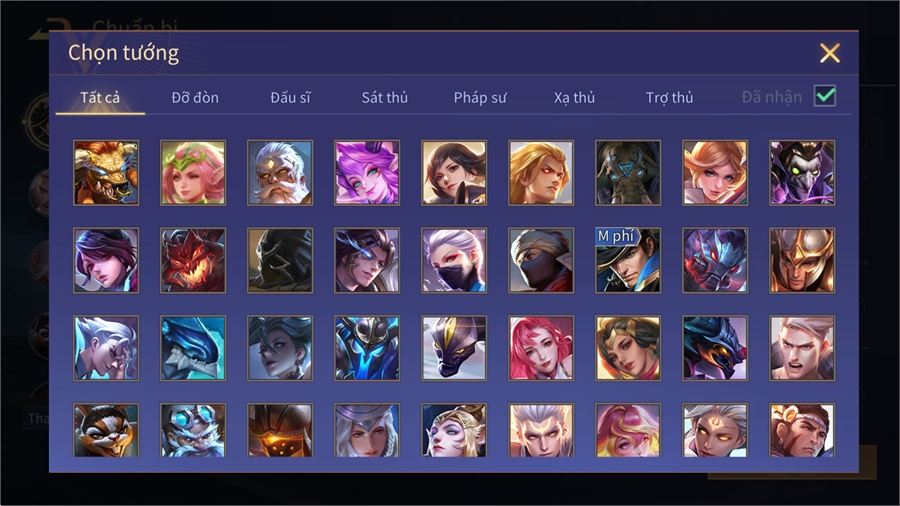Switch to the 'Đỡ đòn' tab
The height and width of the screenshot is (506, 900).
click(x=195, y=98)
